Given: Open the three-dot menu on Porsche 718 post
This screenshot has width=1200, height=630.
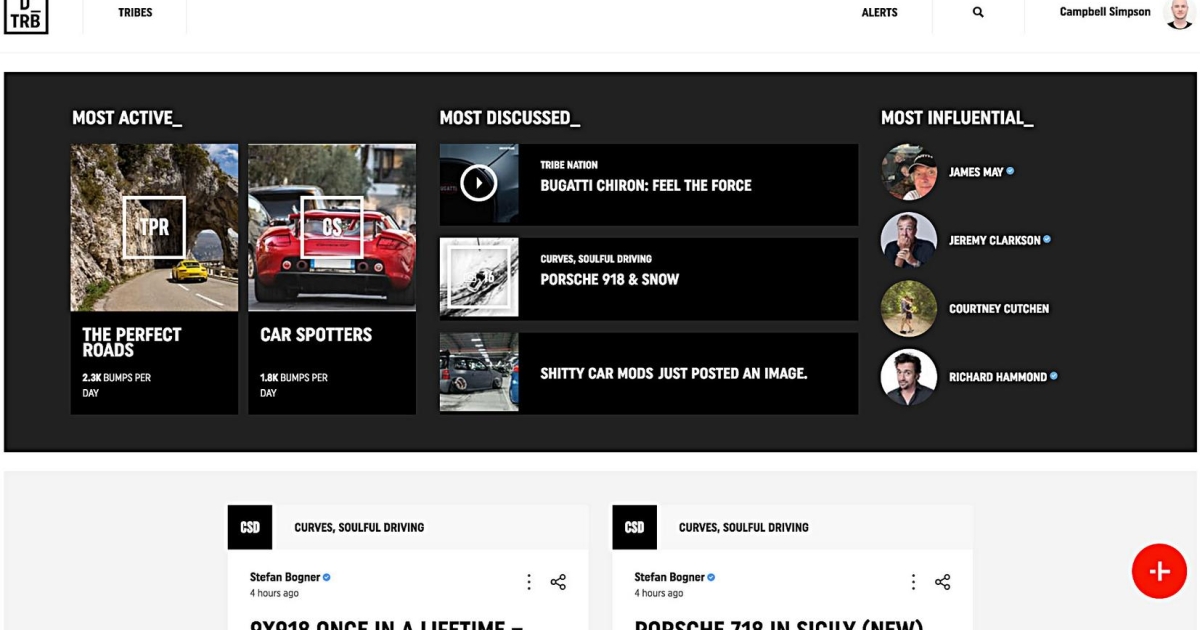Looking at the screenshot, I should (x=913, y=582).
